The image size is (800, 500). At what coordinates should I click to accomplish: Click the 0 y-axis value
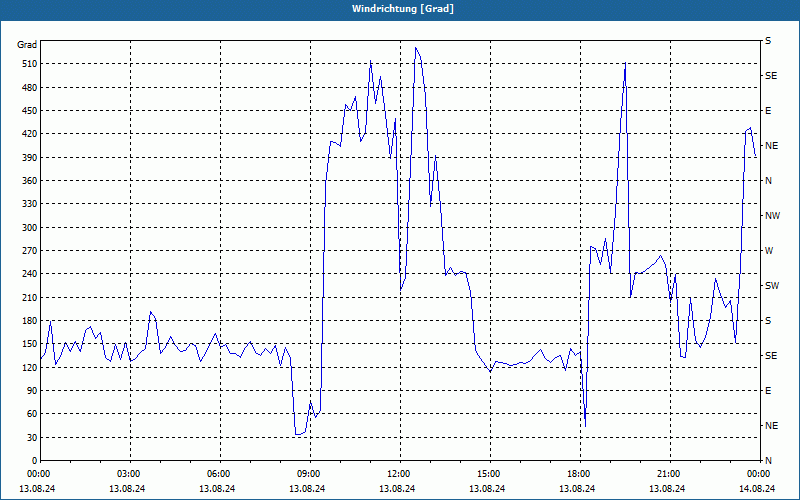tap(35, 461)
